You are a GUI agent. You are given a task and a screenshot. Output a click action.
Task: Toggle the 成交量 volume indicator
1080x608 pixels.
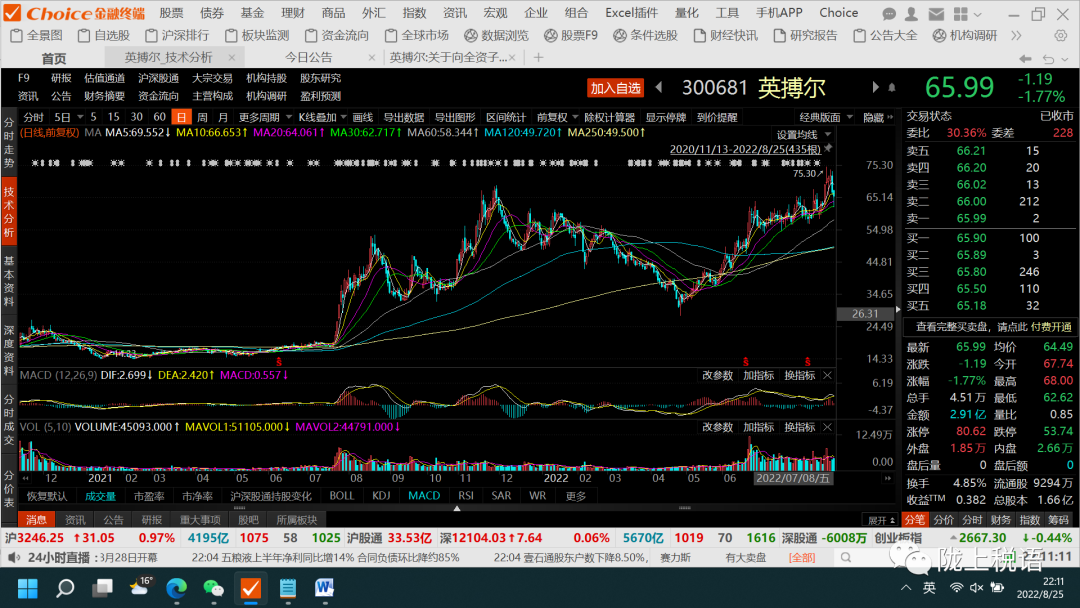(x=101, y=496)
